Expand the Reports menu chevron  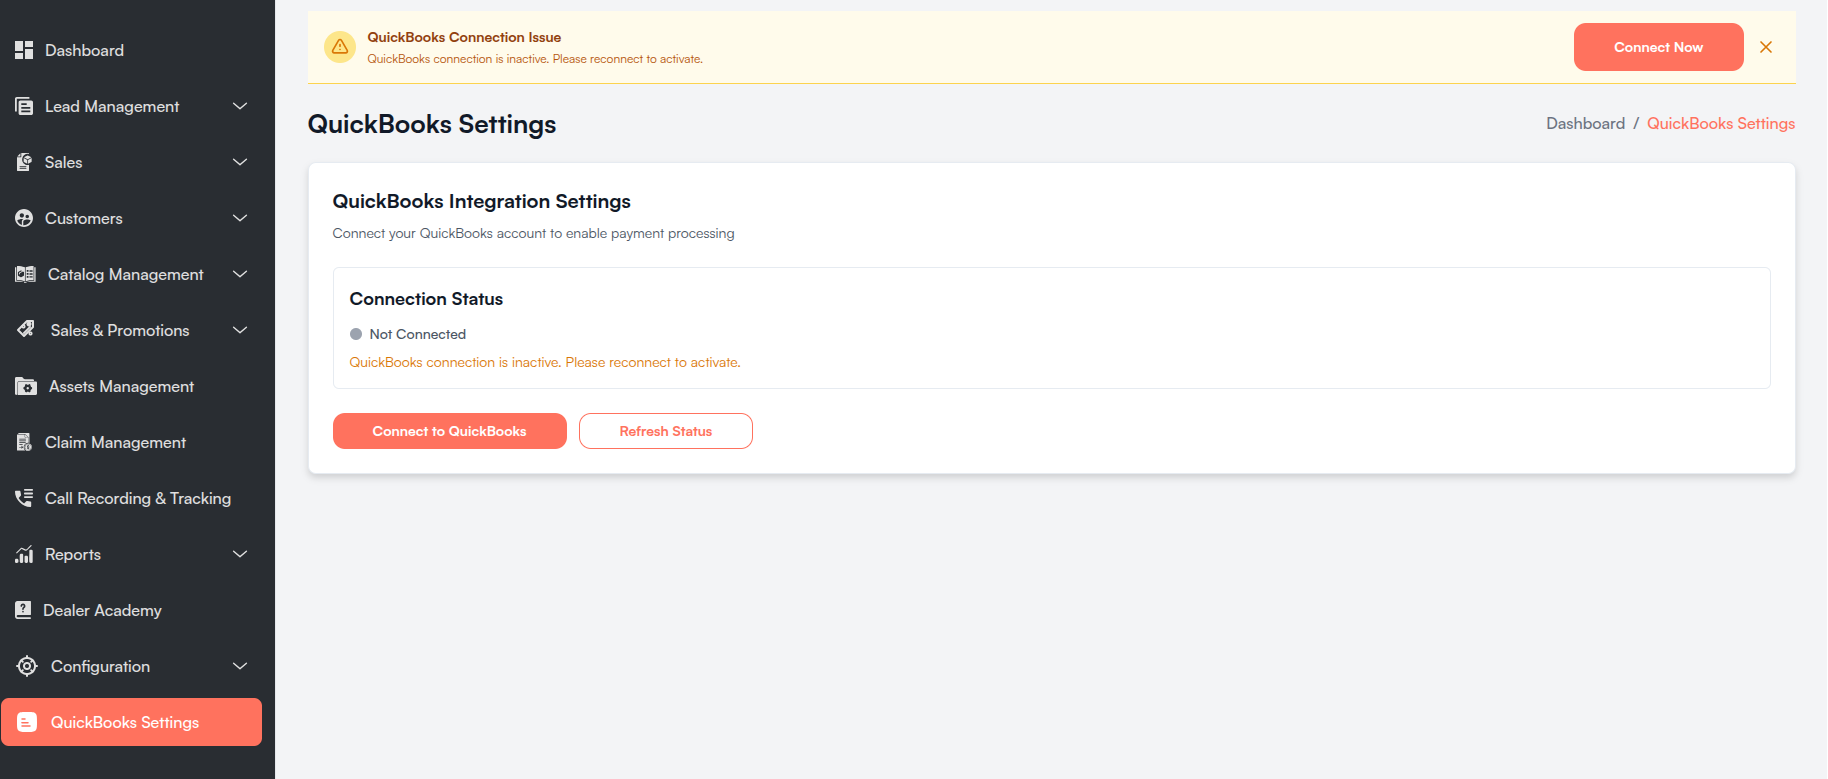click(240, 554)
